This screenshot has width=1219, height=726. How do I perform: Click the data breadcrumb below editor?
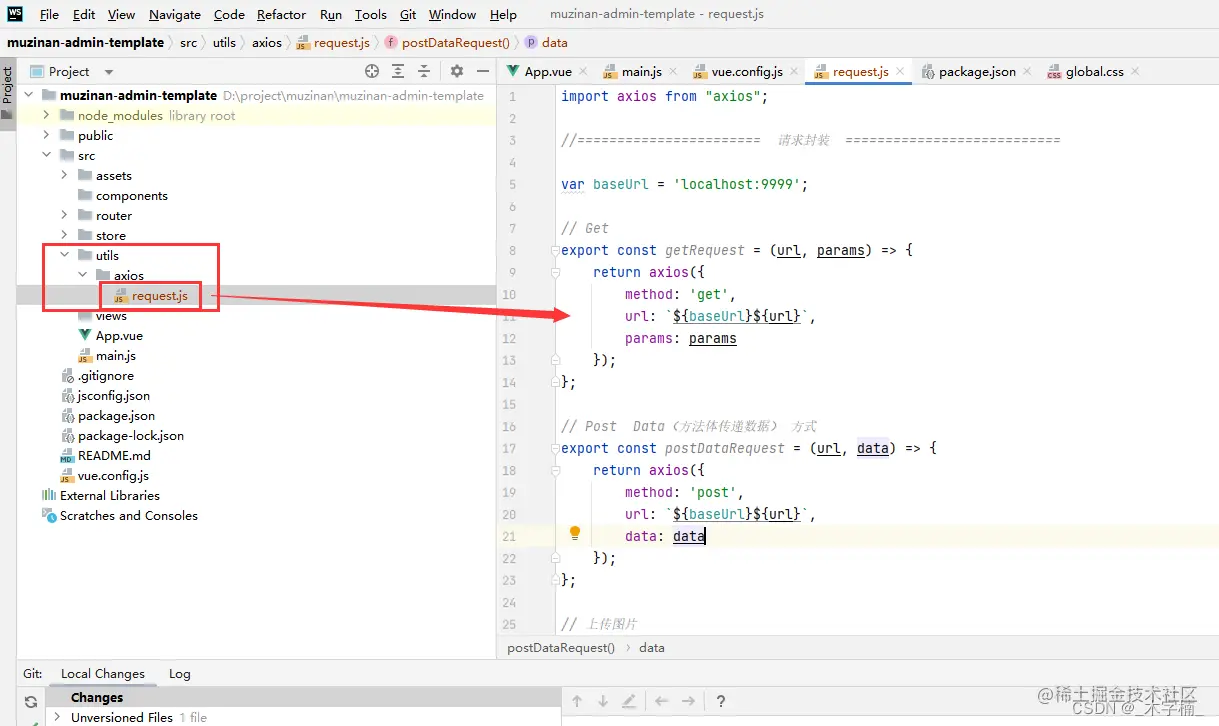click(652, 647)
